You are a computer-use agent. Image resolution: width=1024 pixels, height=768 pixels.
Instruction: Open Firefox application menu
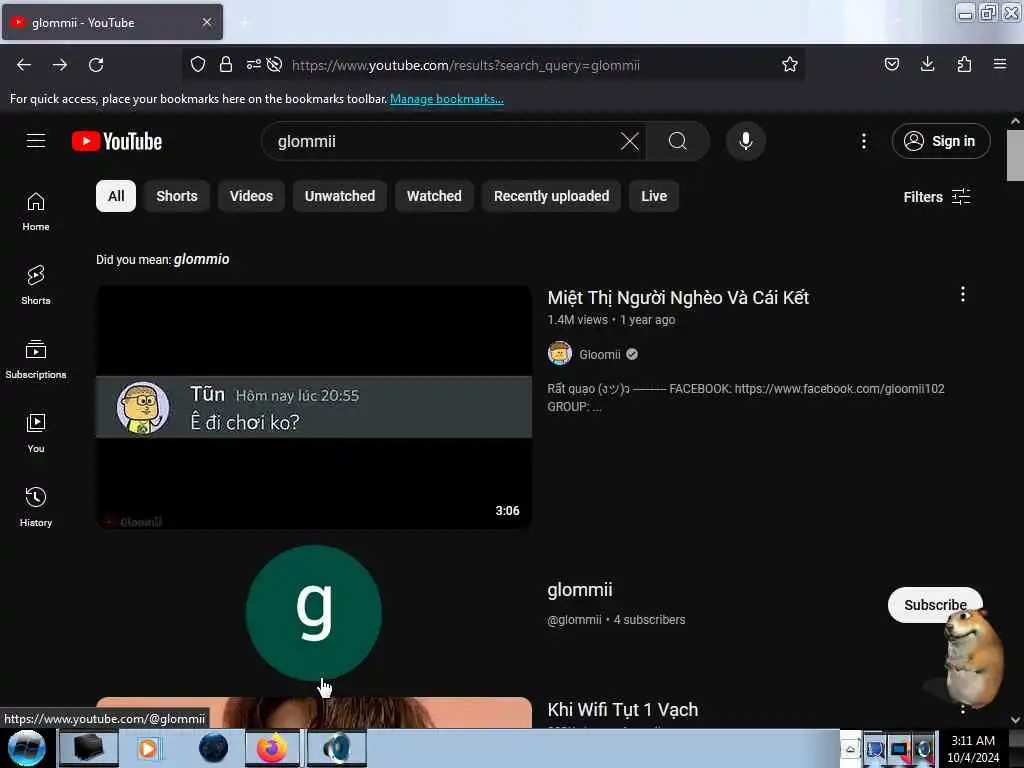1000,65
